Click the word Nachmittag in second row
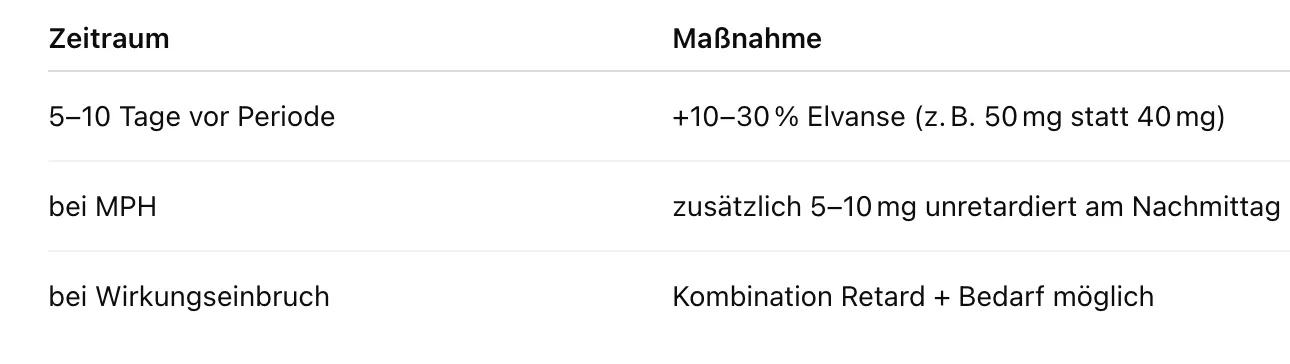Screen dimensions: 1290x364 1206,207
